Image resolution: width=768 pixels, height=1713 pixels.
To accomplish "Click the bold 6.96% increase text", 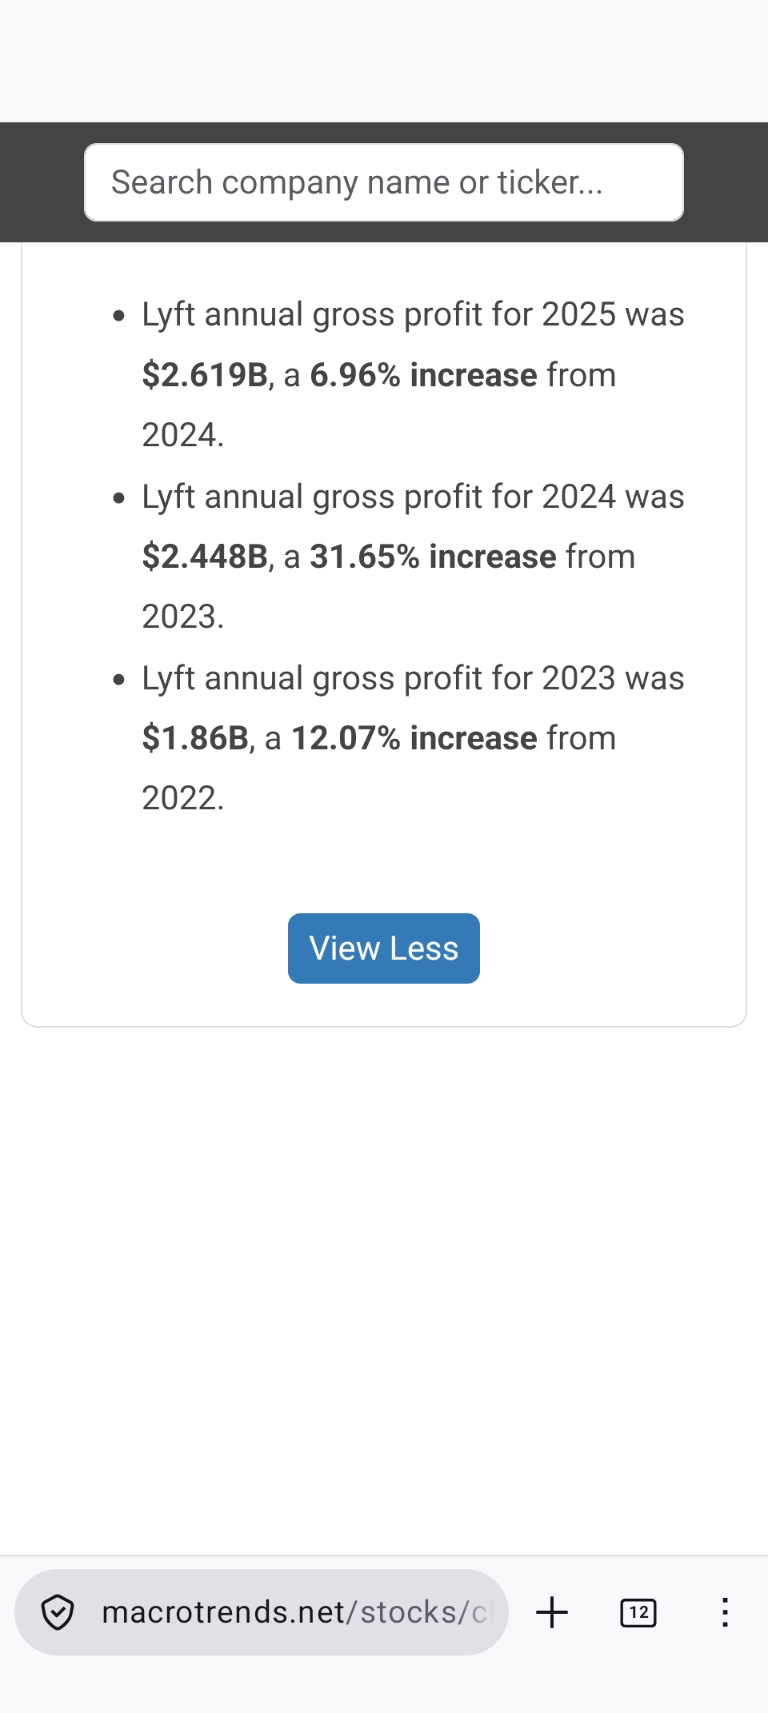I will [424, 375].
